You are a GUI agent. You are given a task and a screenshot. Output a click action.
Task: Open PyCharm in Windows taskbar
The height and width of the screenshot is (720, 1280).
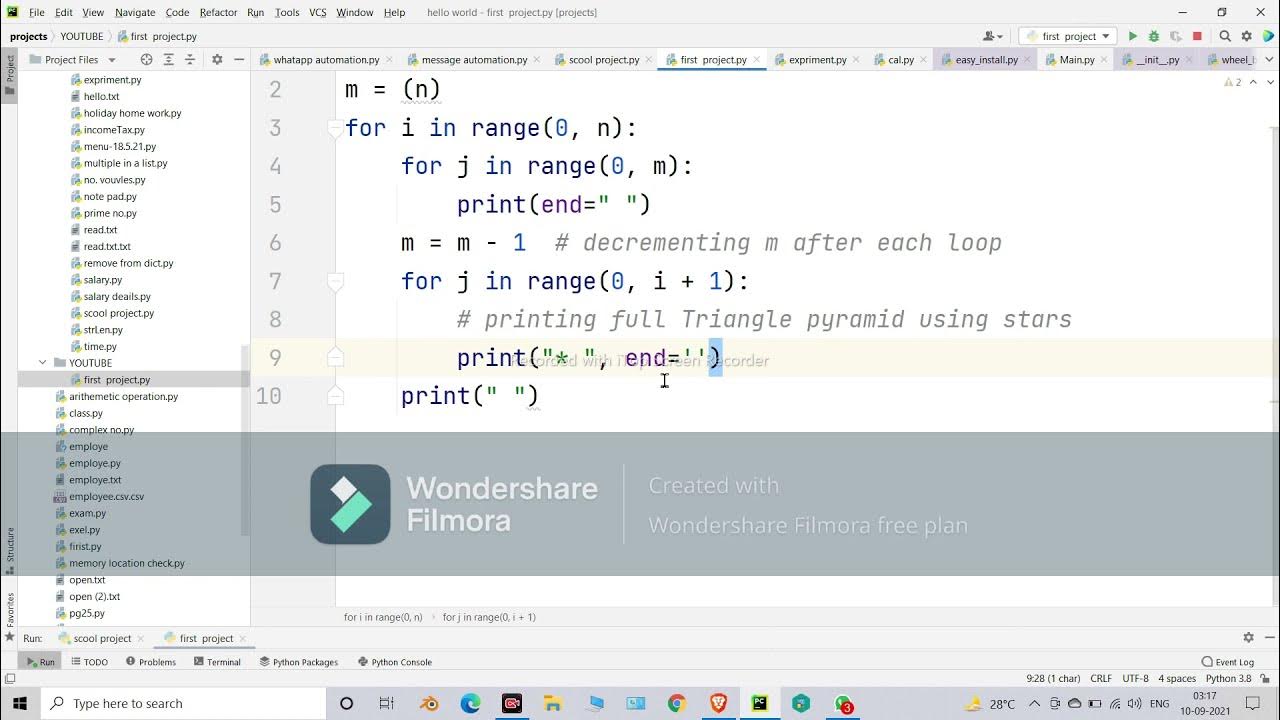pyautogui.click(x=759, y=704)
